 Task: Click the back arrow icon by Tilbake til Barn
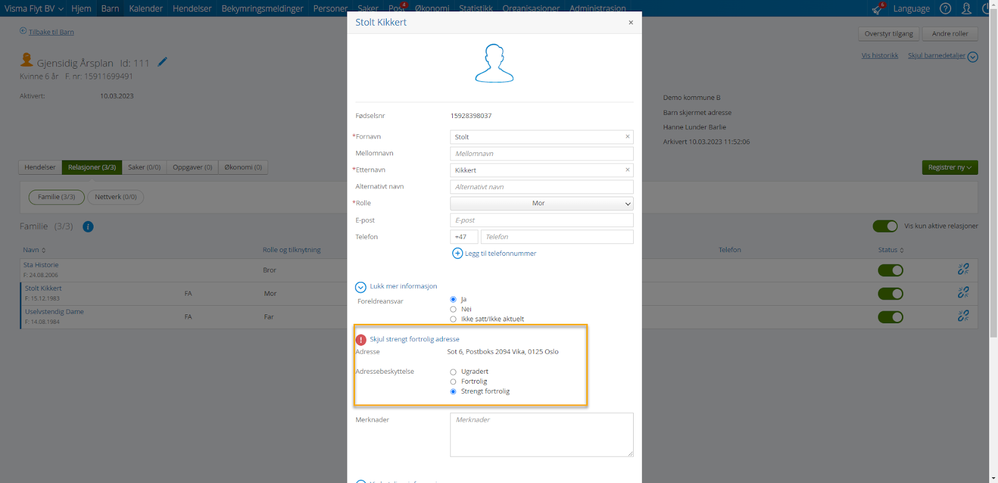pos(23,31)
